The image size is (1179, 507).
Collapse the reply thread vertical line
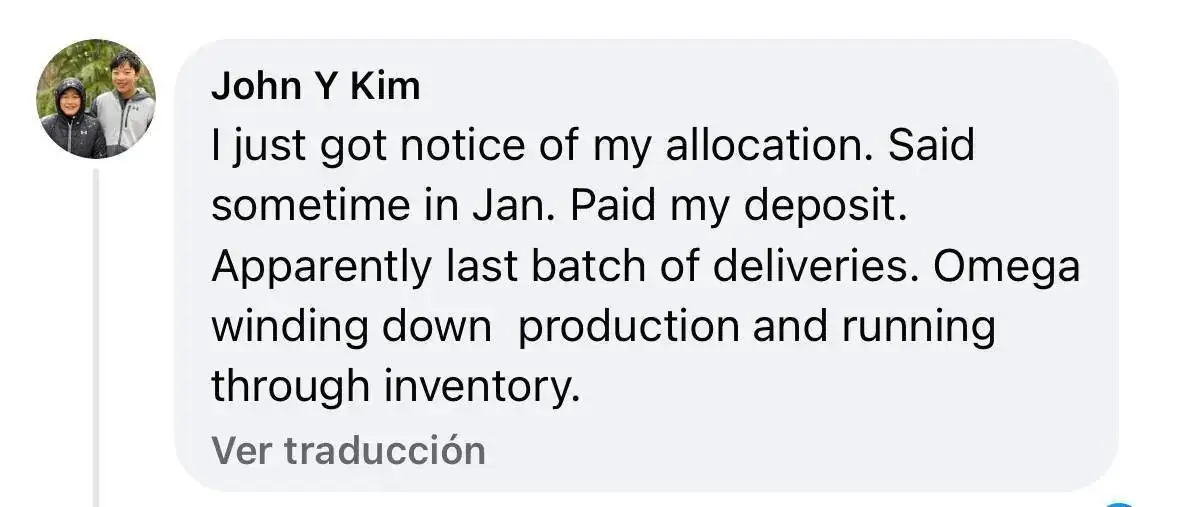click(96, 338)
